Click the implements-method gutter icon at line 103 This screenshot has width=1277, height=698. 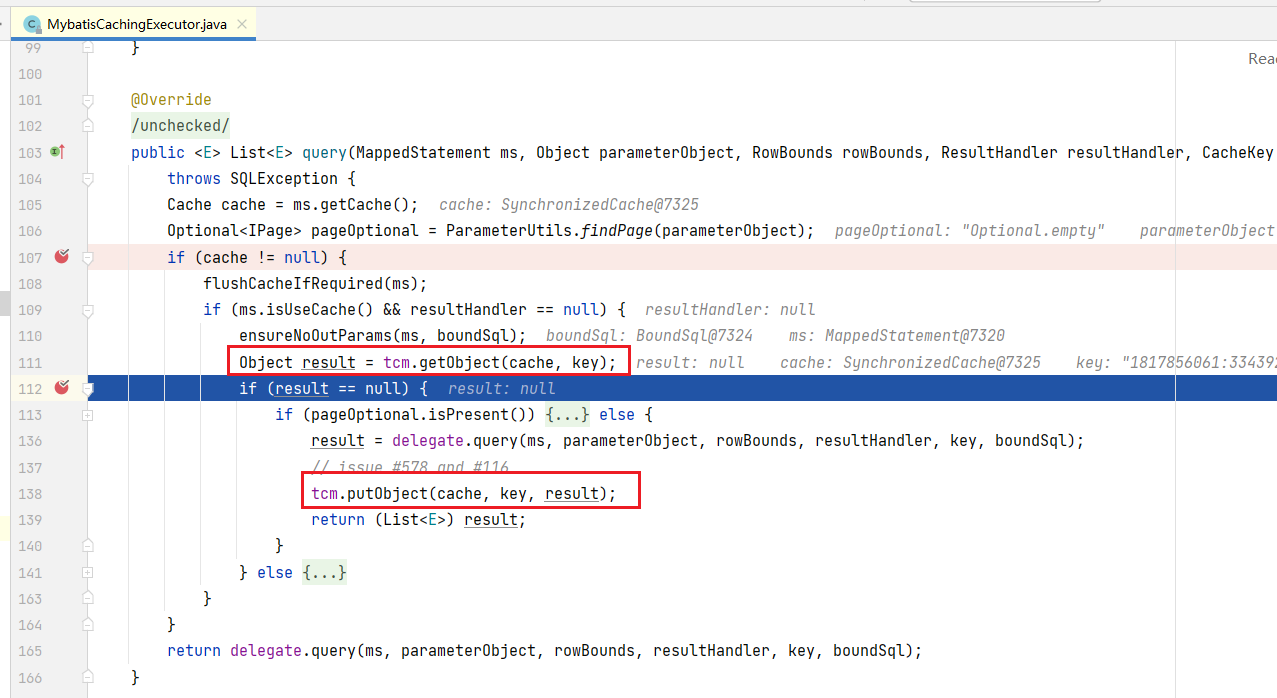pyautogui.click(x=57, y=152)
